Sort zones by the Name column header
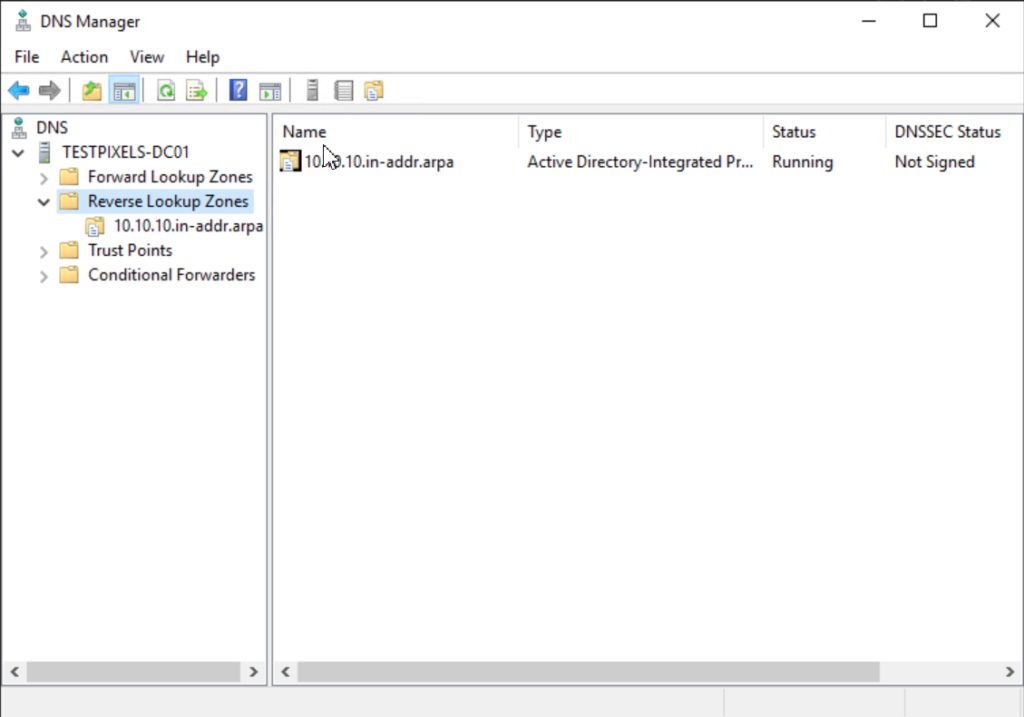This screenshot has height=717, width=1024. click(304, 131)
